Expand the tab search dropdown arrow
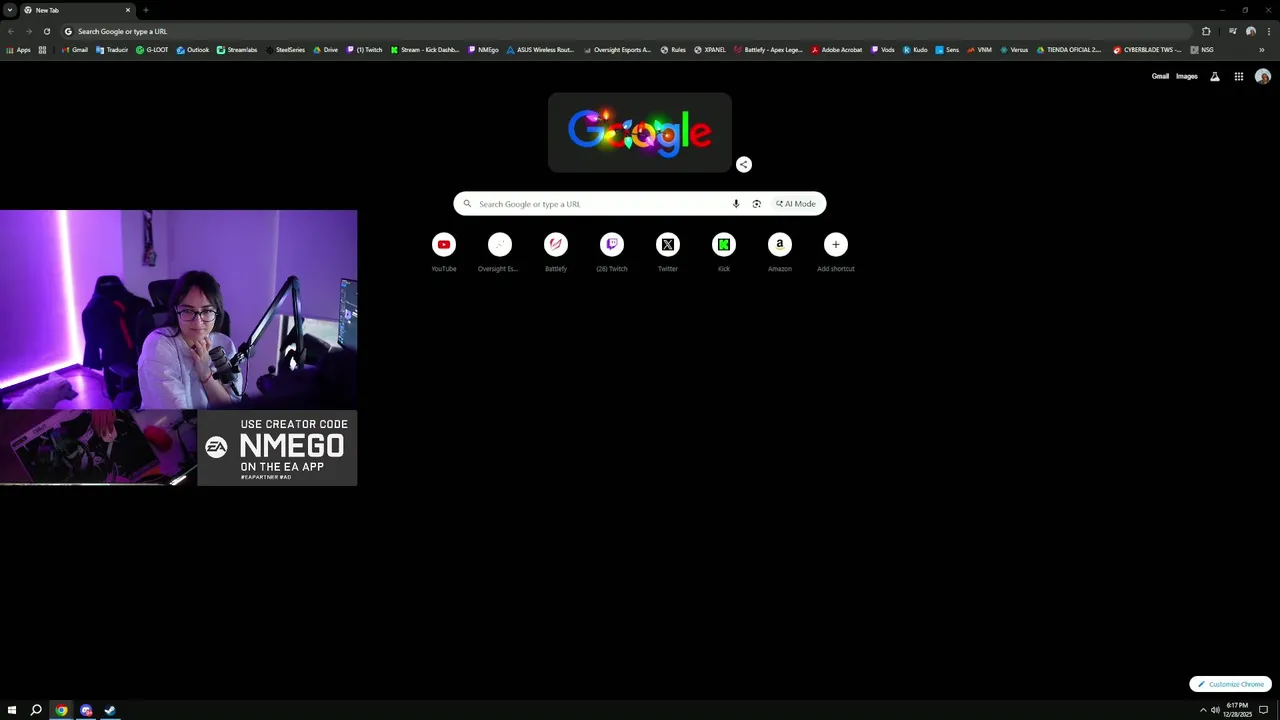 click(9, 10)
